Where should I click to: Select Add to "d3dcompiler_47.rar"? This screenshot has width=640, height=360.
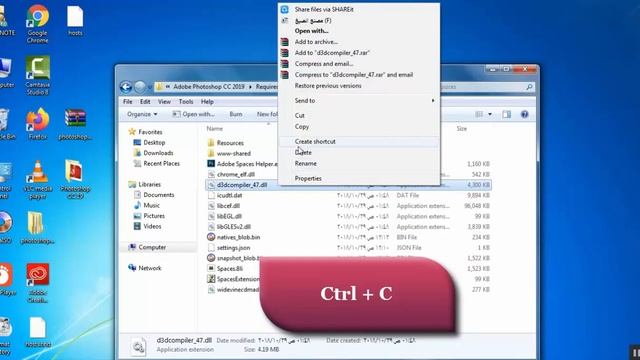coord(332,53)
